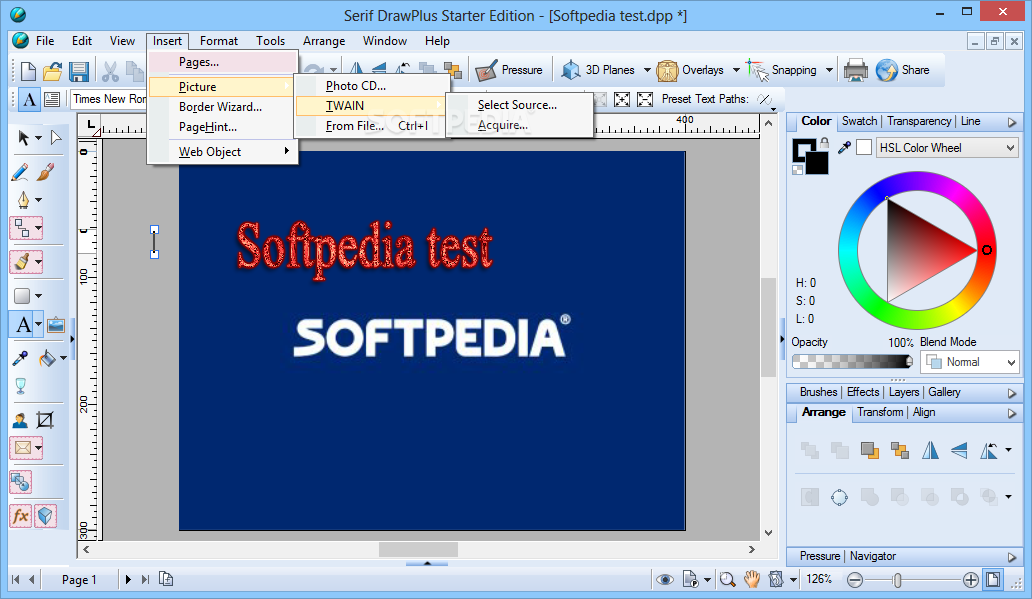Select the Color Picker eyedropper tool
Screen dimensions: 1032x599
(20, 358)
